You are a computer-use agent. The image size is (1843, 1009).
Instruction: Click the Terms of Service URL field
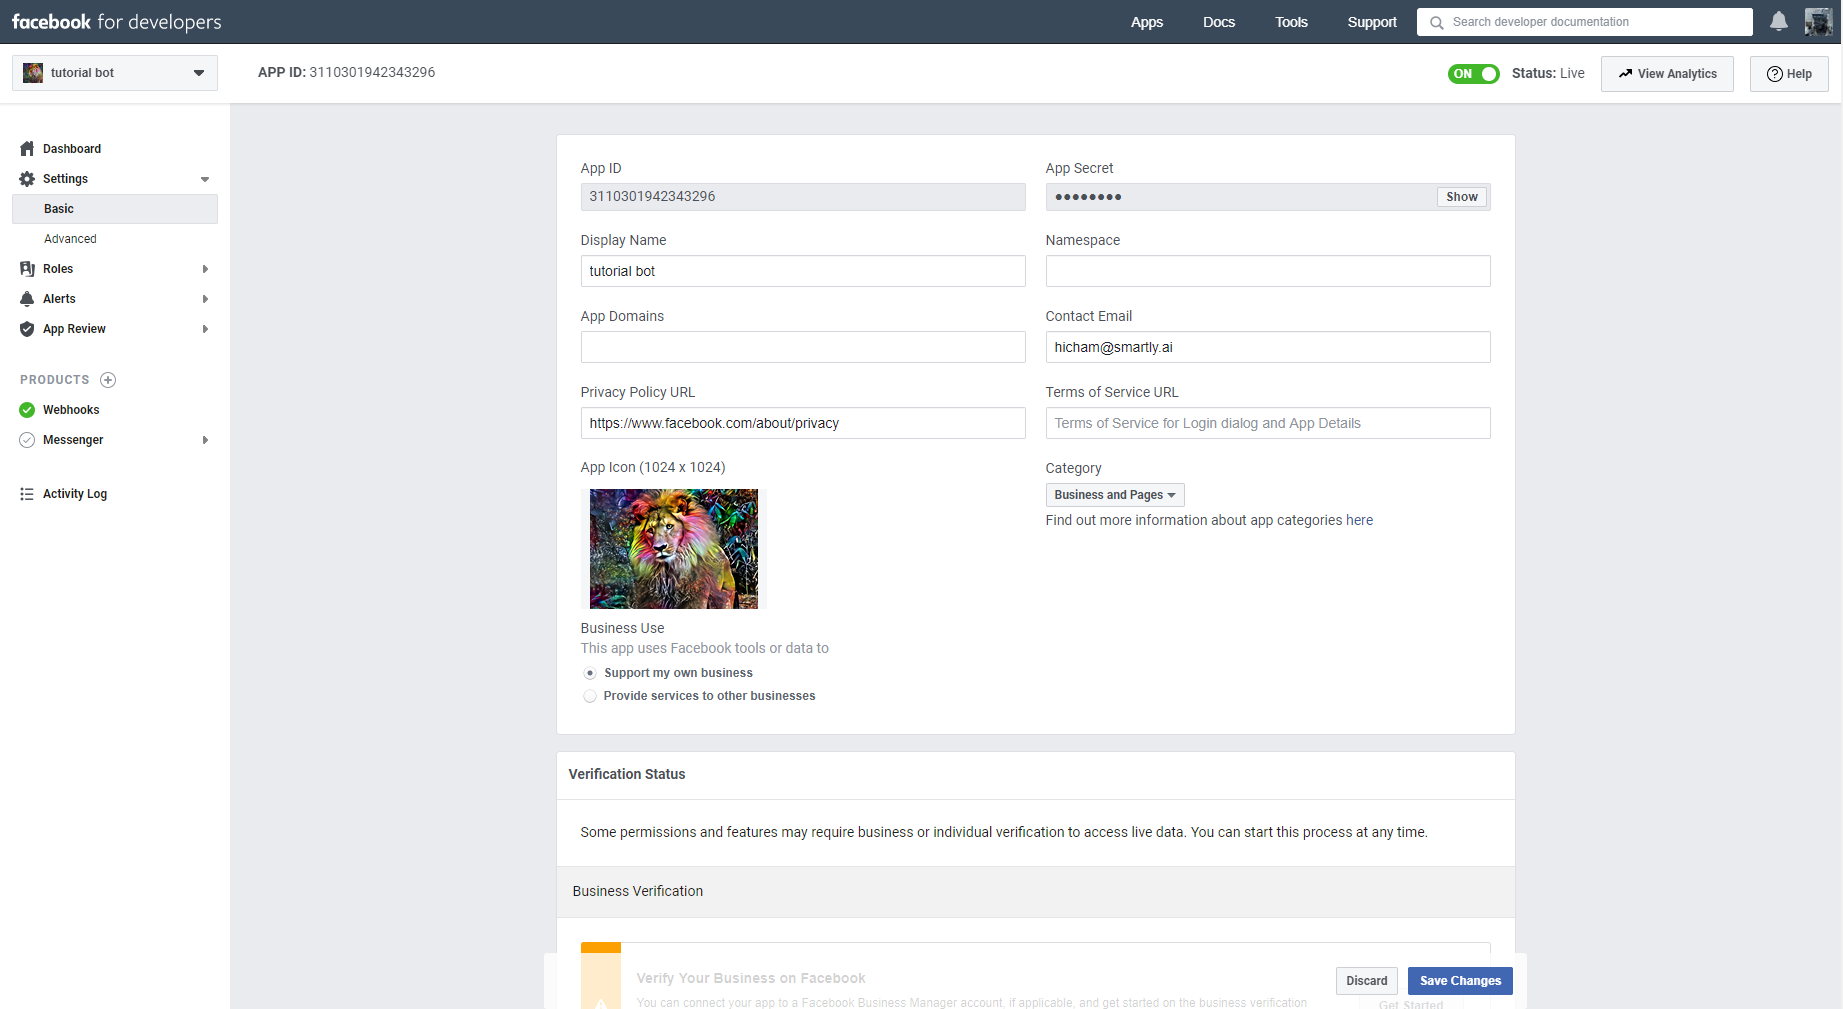click(x=1268, y=423)
